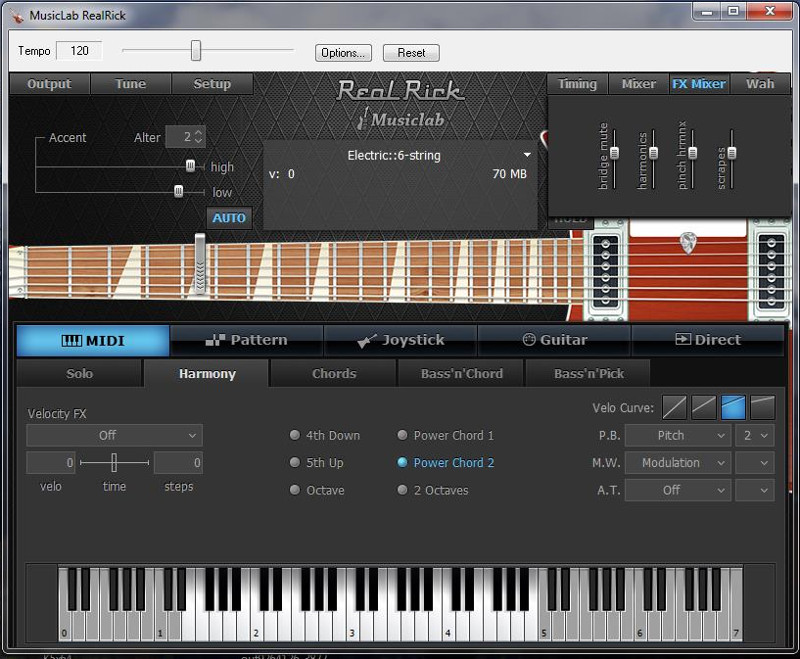Open the M.W. Modulation dropdown
The height and width of the screenshot is (659, 800).
(678, 463)
